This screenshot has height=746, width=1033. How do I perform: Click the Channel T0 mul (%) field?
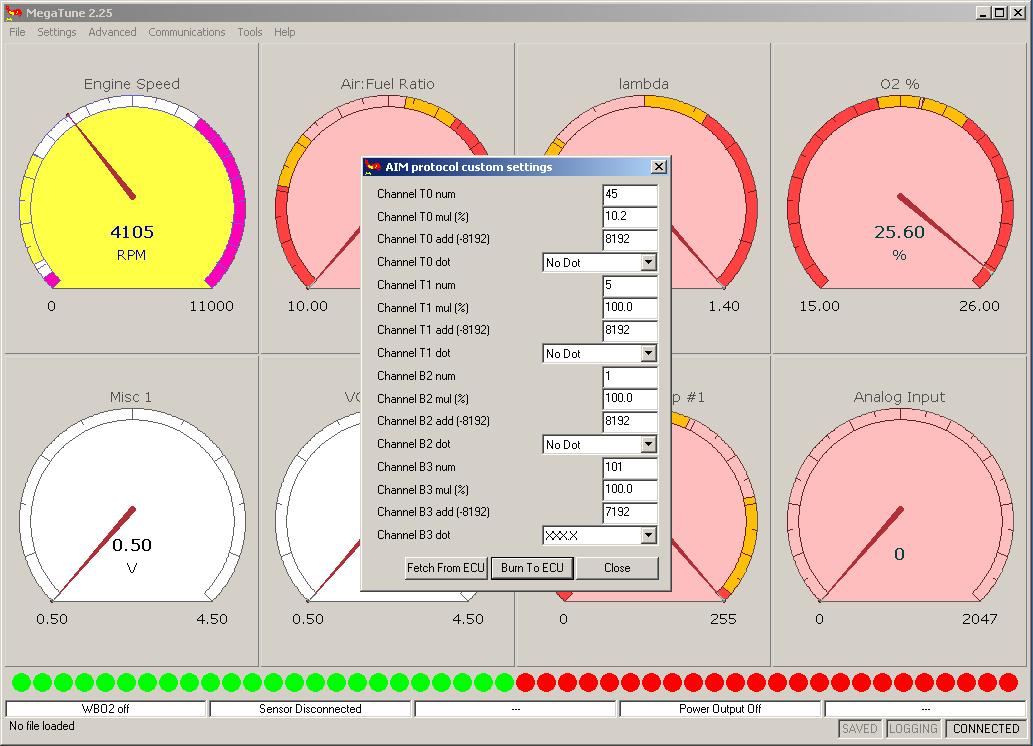pos(630,217)
